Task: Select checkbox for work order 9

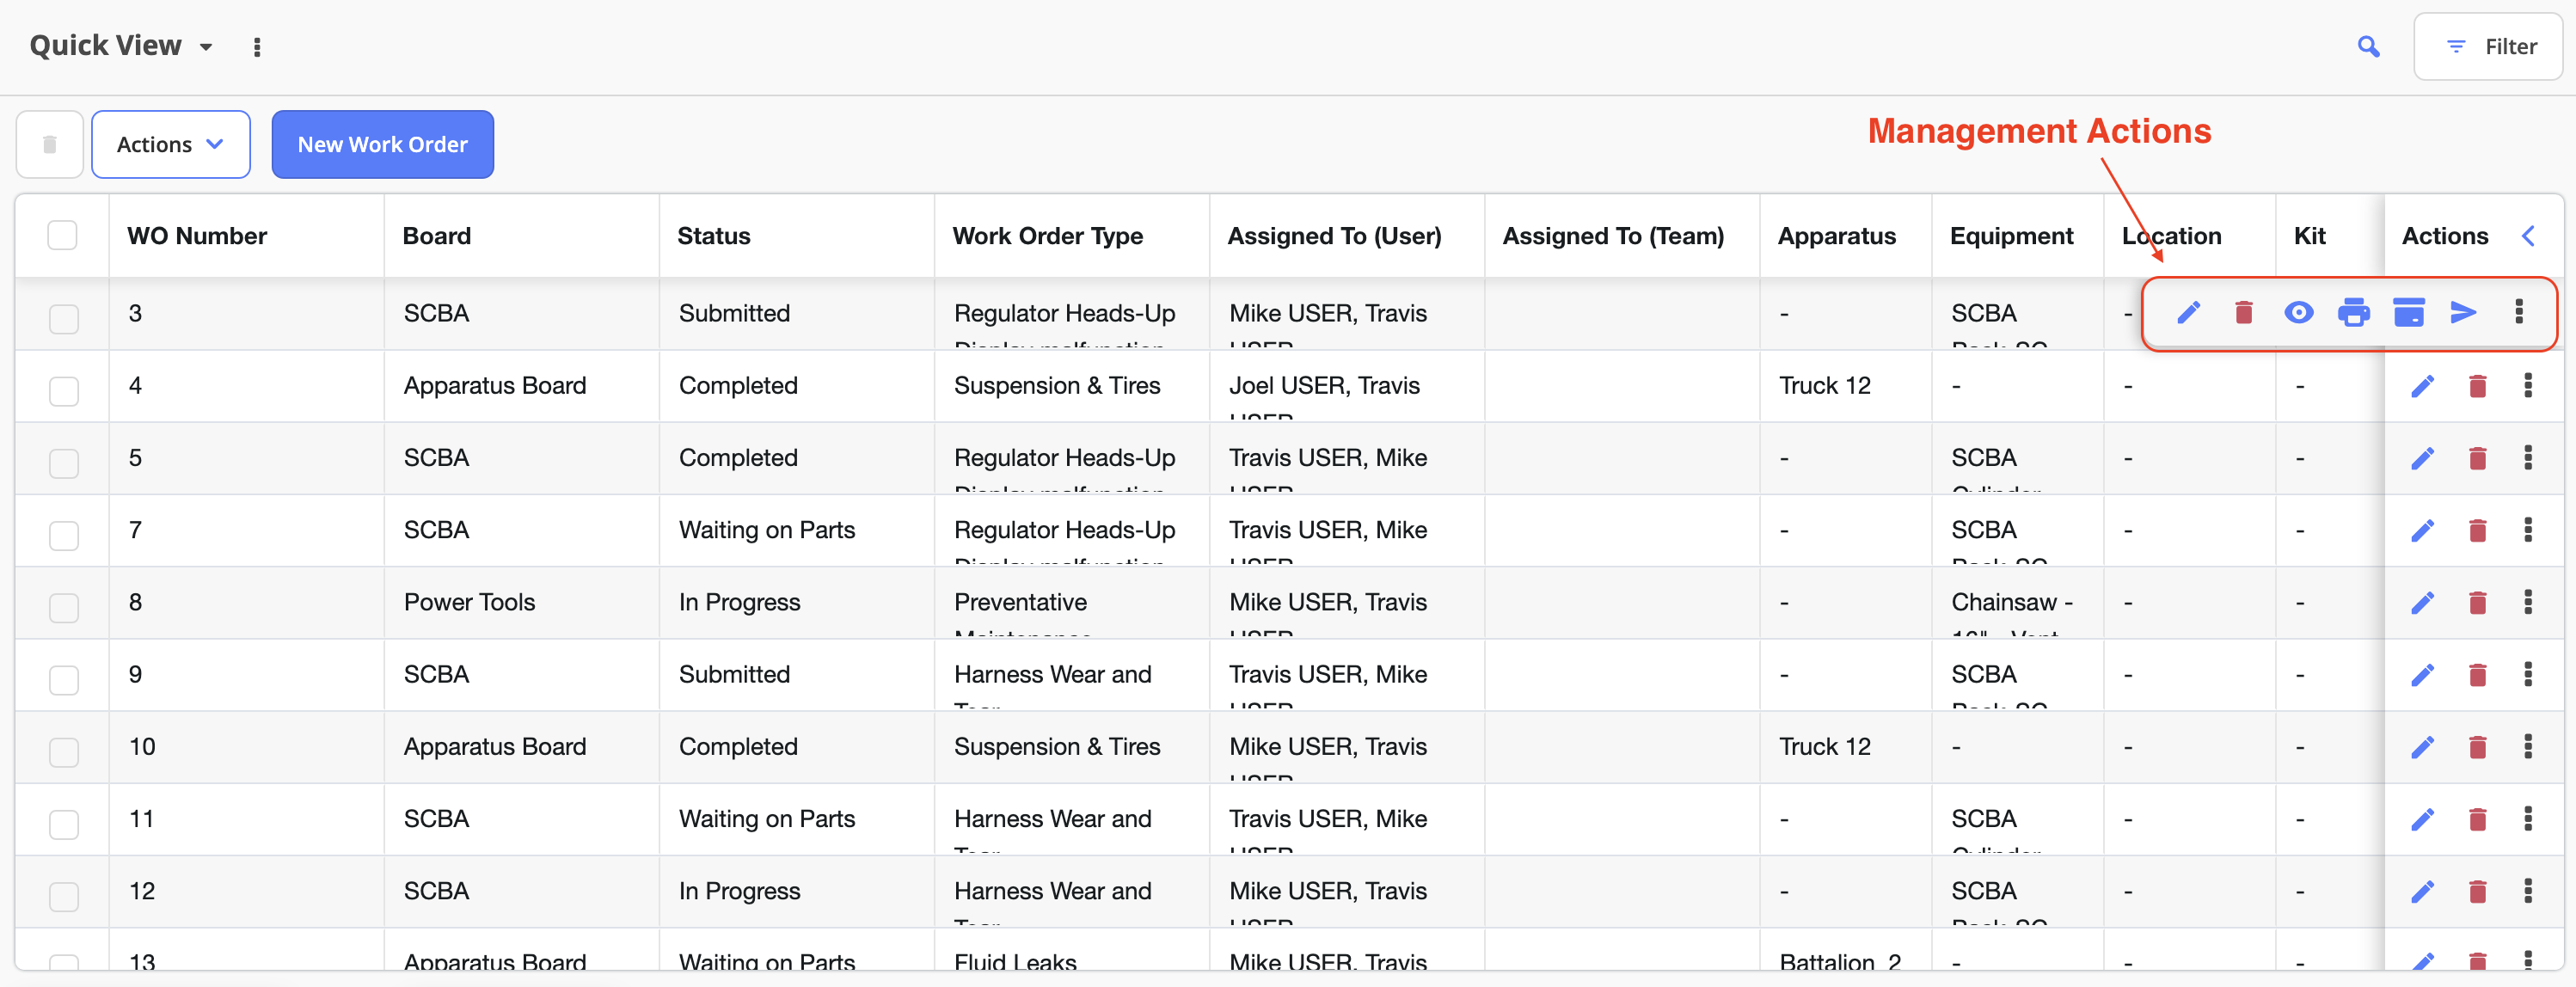Action: (x=64, y=680)
